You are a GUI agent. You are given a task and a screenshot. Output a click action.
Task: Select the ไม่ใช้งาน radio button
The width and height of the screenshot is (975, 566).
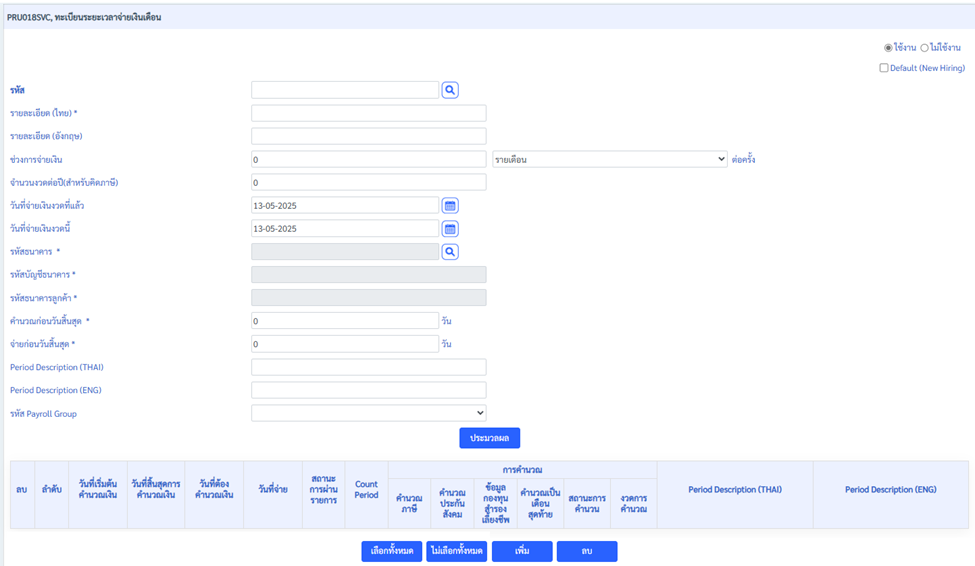coord(924,48)
